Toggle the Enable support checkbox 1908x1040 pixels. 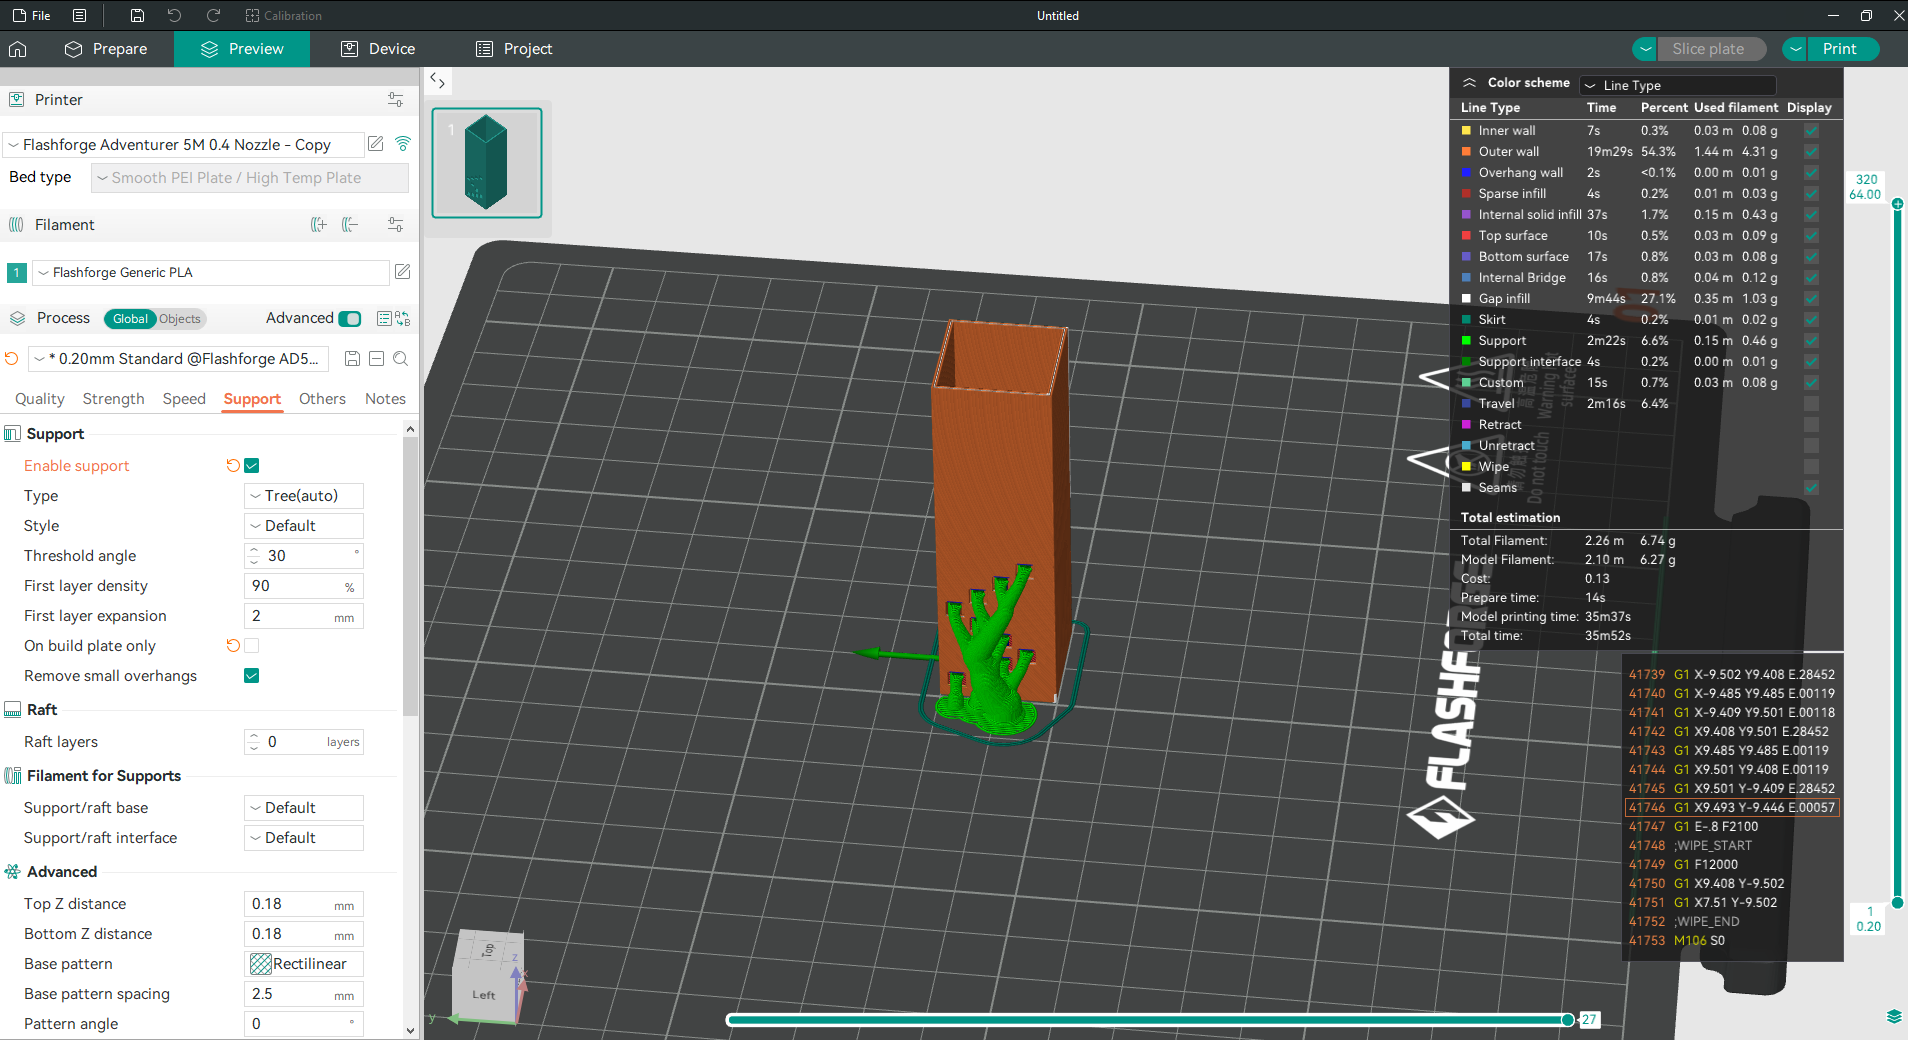[252, 466]
